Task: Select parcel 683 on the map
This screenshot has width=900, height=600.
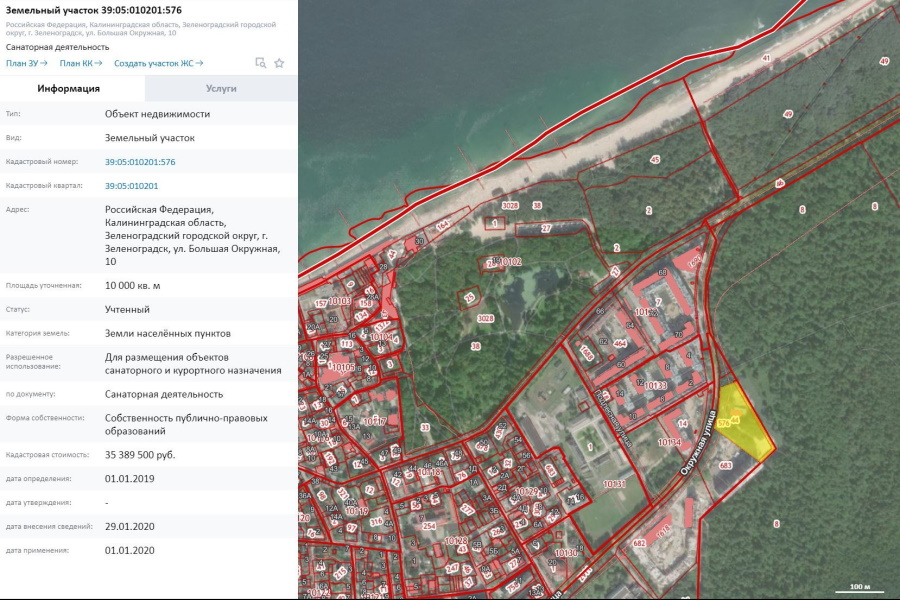Action: [726, 466]
